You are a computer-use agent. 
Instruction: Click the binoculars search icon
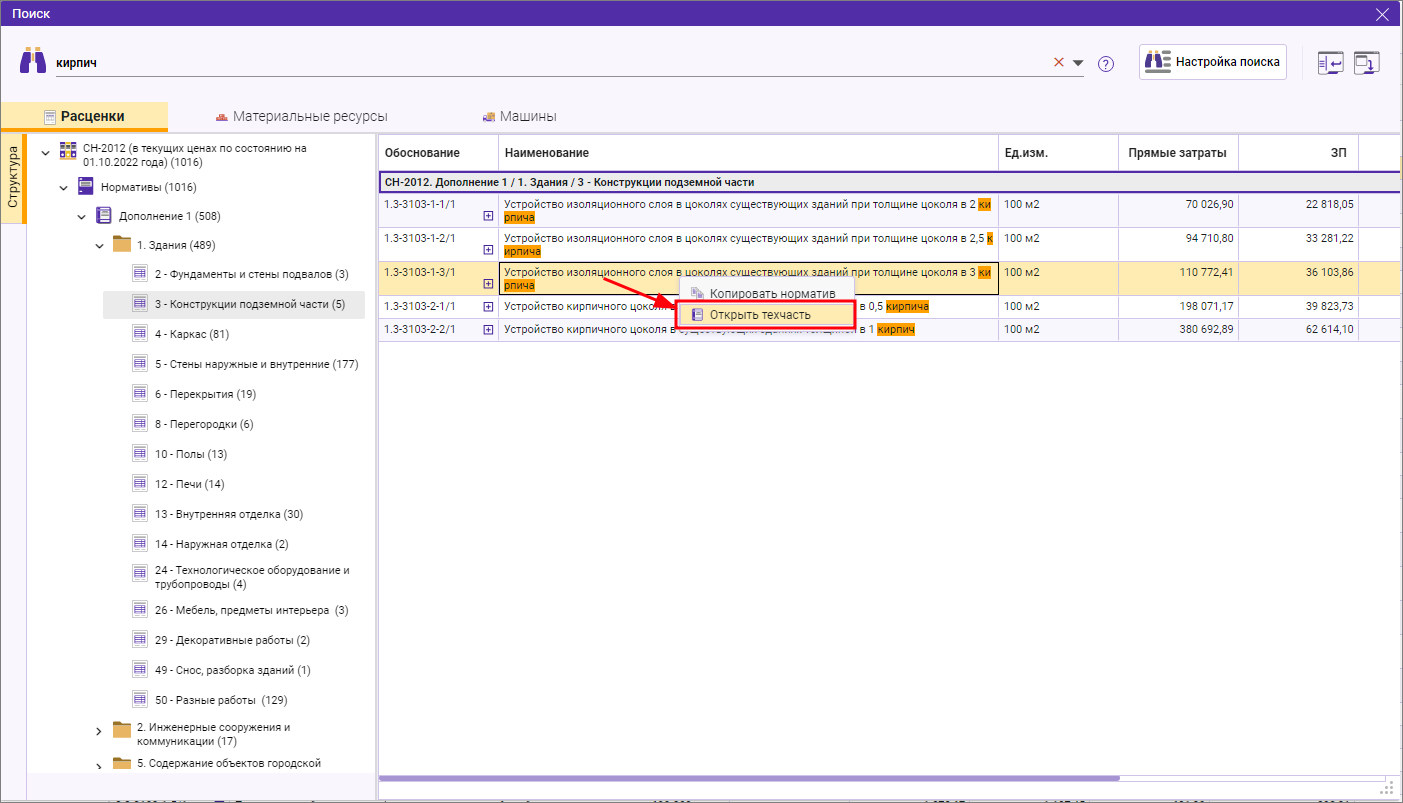pos(33,61)
